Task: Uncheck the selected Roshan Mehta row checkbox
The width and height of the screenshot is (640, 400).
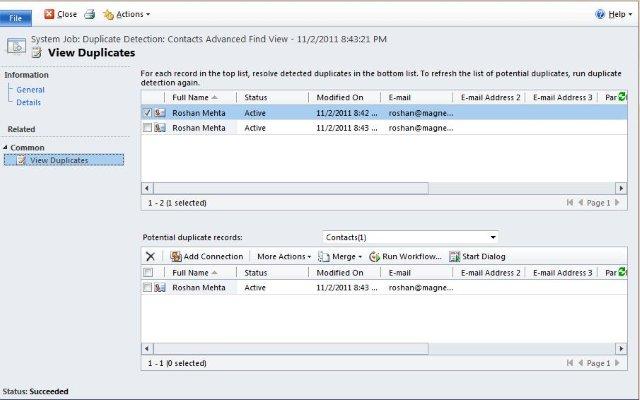Action: [148, 113]
